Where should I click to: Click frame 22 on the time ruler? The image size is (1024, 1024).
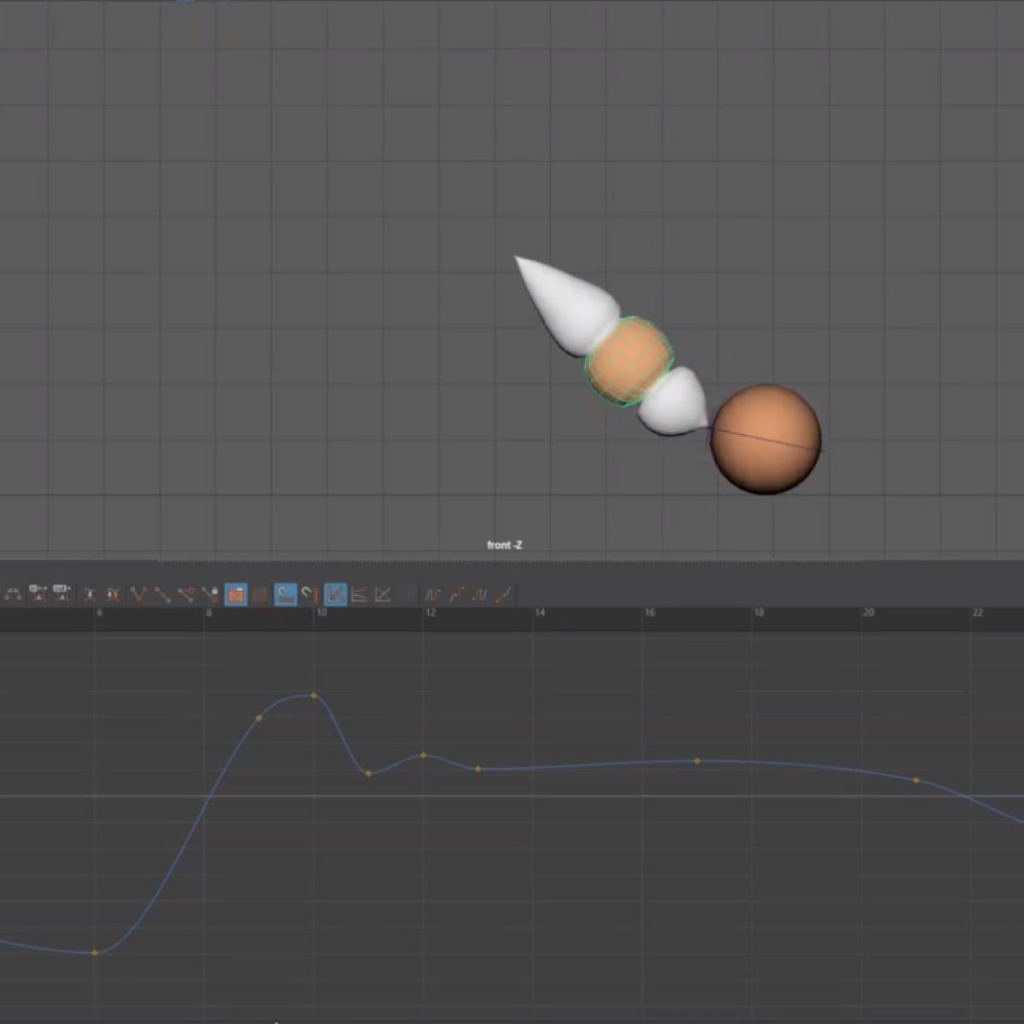[x=978, y=613]
